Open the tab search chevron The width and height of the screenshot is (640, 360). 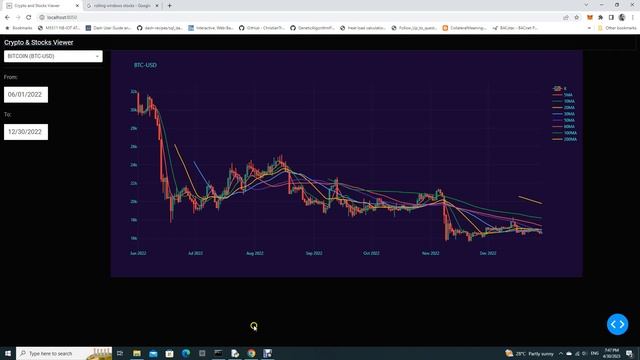586,5
